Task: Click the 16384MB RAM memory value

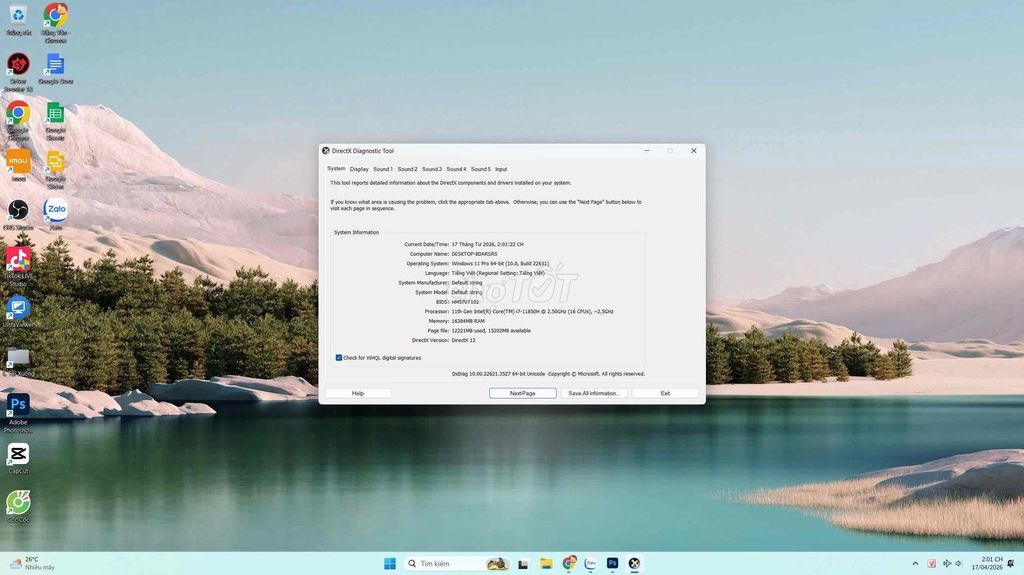Action: pyautogui.click(x=468, y=321)
